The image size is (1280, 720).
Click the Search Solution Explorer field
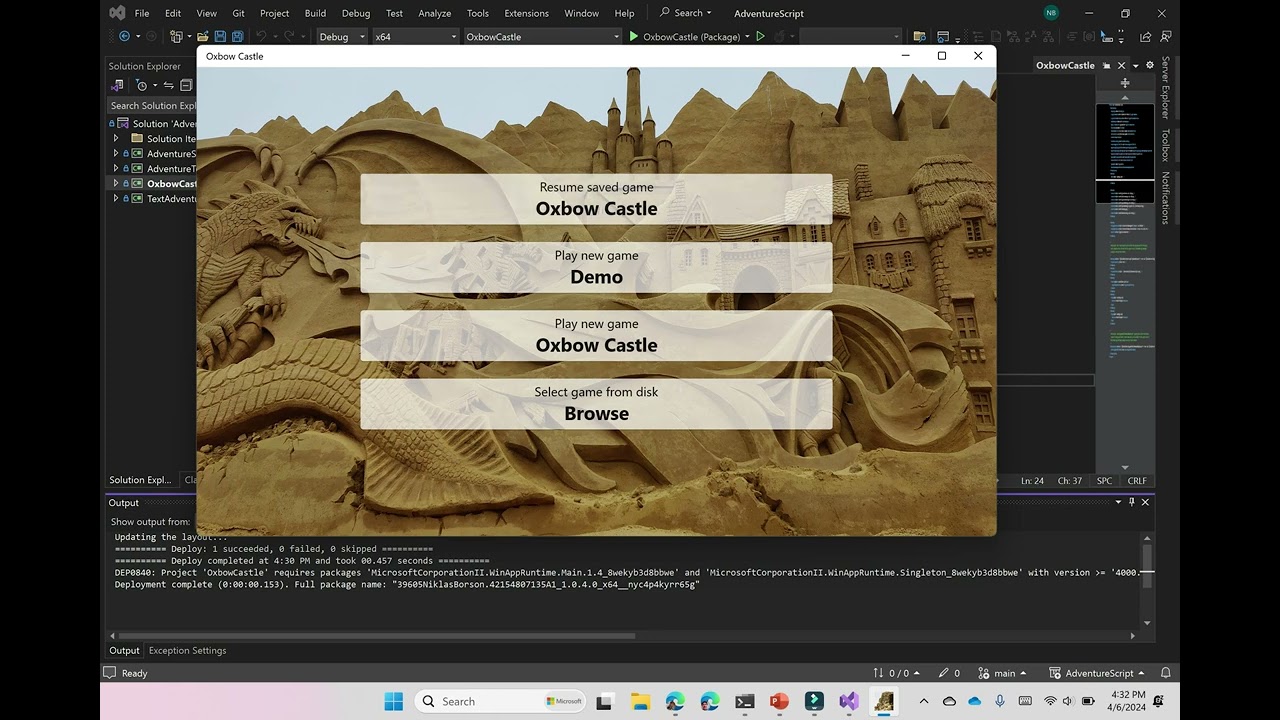pos(152,105)
